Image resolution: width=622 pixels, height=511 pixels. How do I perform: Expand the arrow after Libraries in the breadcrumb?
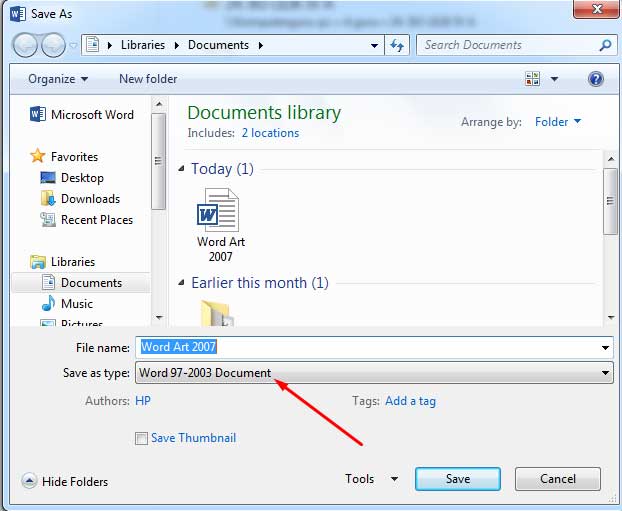177,45
